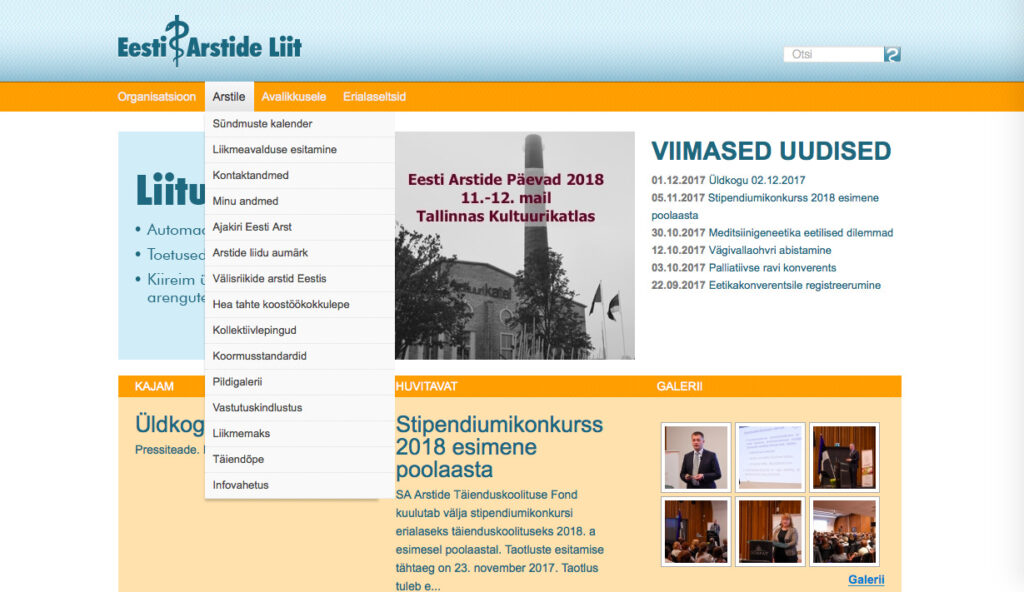Open Infovahetus menu entry
This screenshot has height=592, width=1024.
[x=300, y=485]
